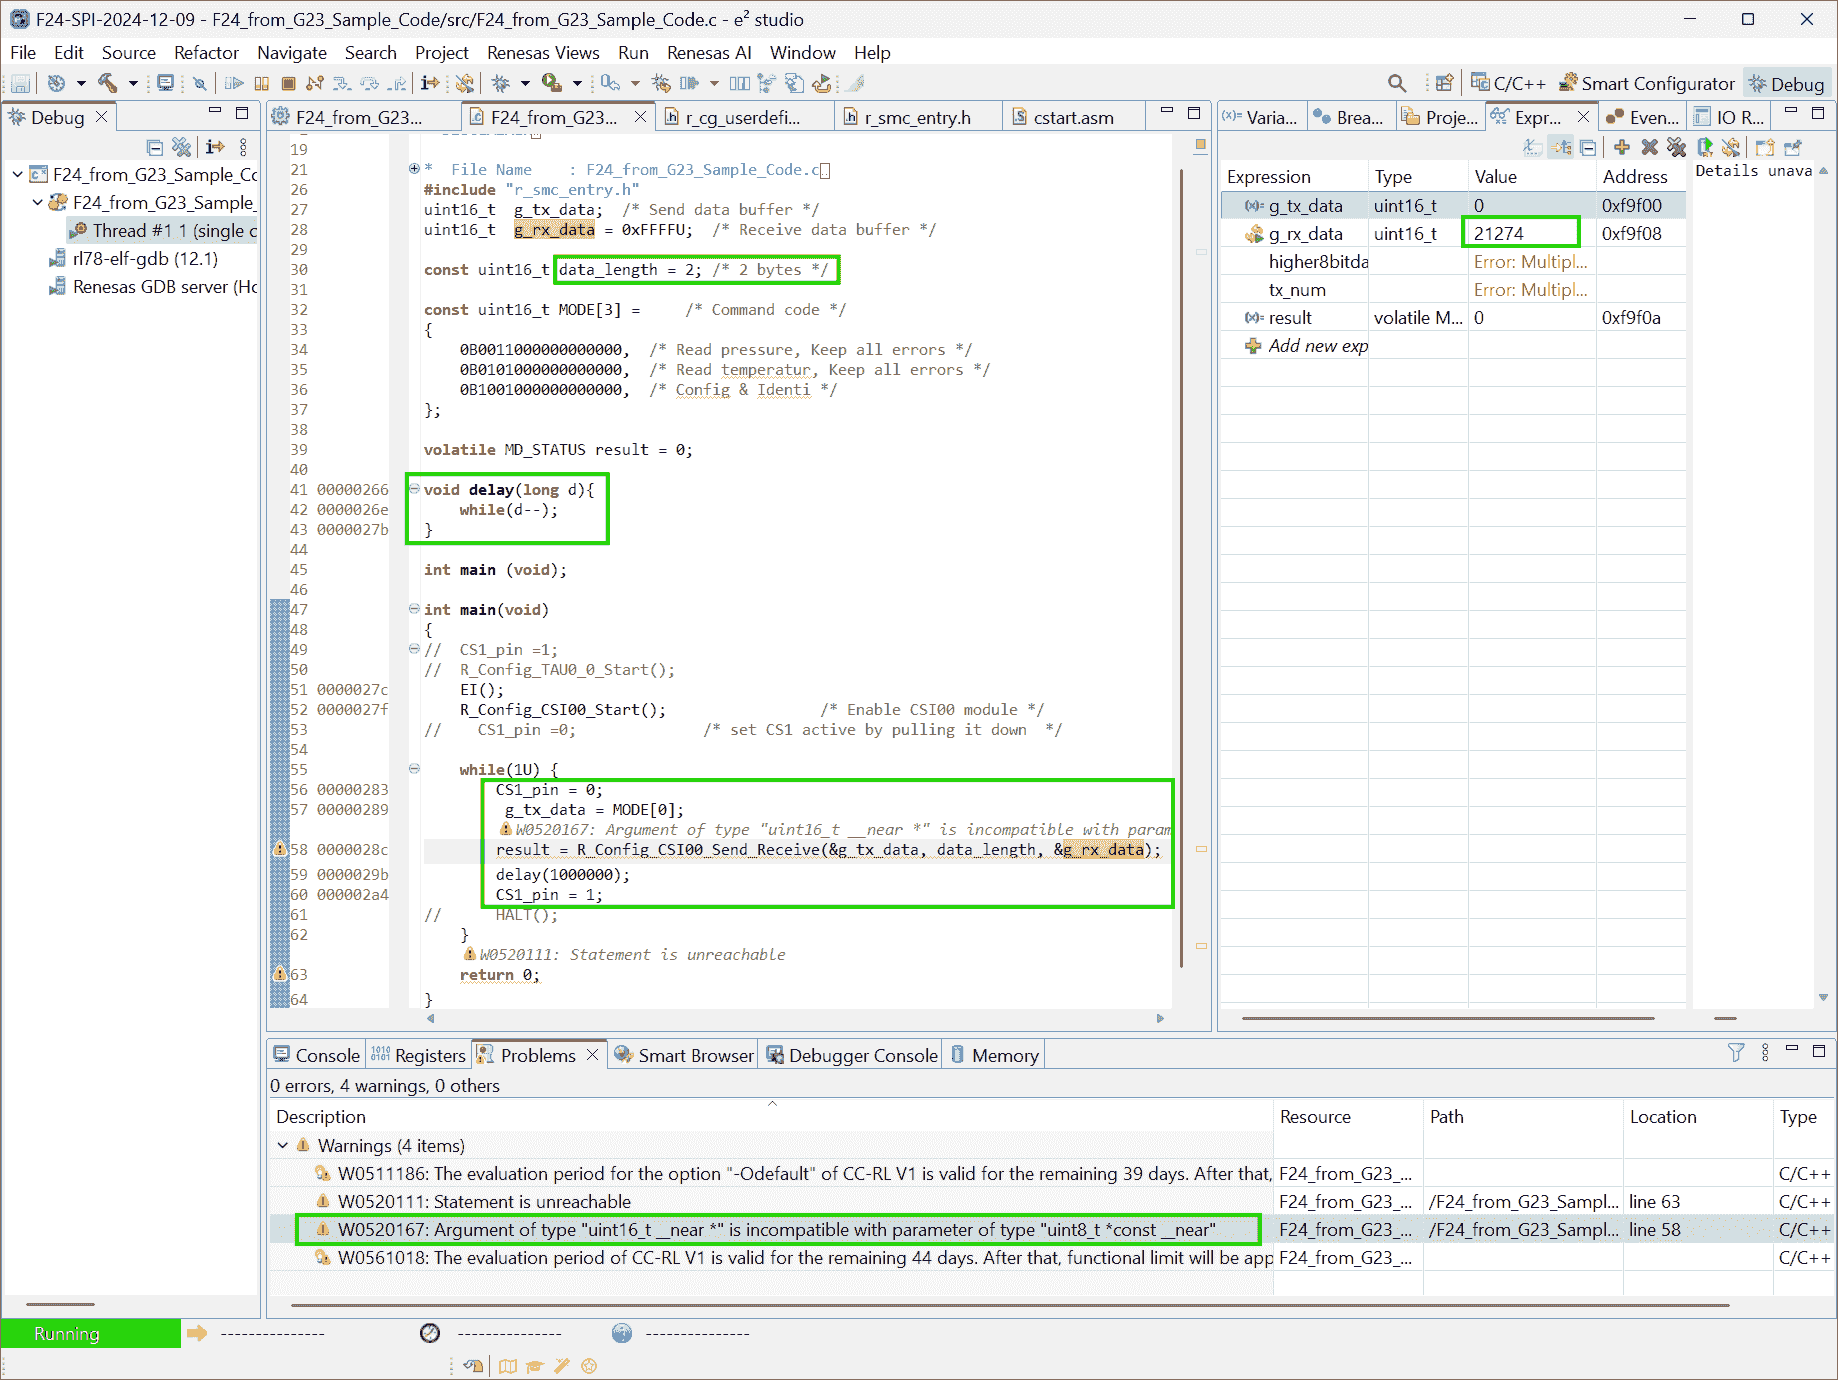Click the plus icon in Expressions toolbar

click(x=1622, y=148)
